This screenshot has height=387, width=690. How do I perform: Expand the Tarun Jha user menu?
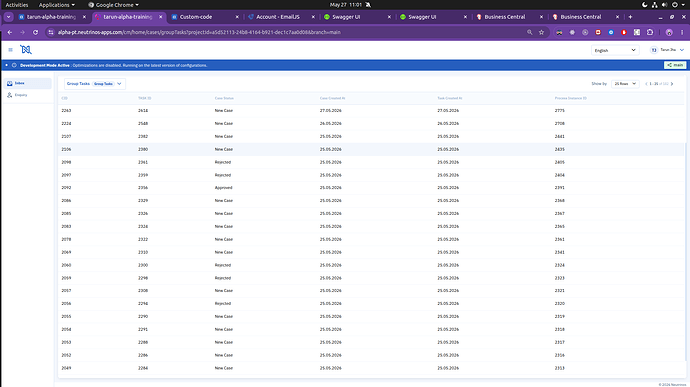[x=667, y=50]
